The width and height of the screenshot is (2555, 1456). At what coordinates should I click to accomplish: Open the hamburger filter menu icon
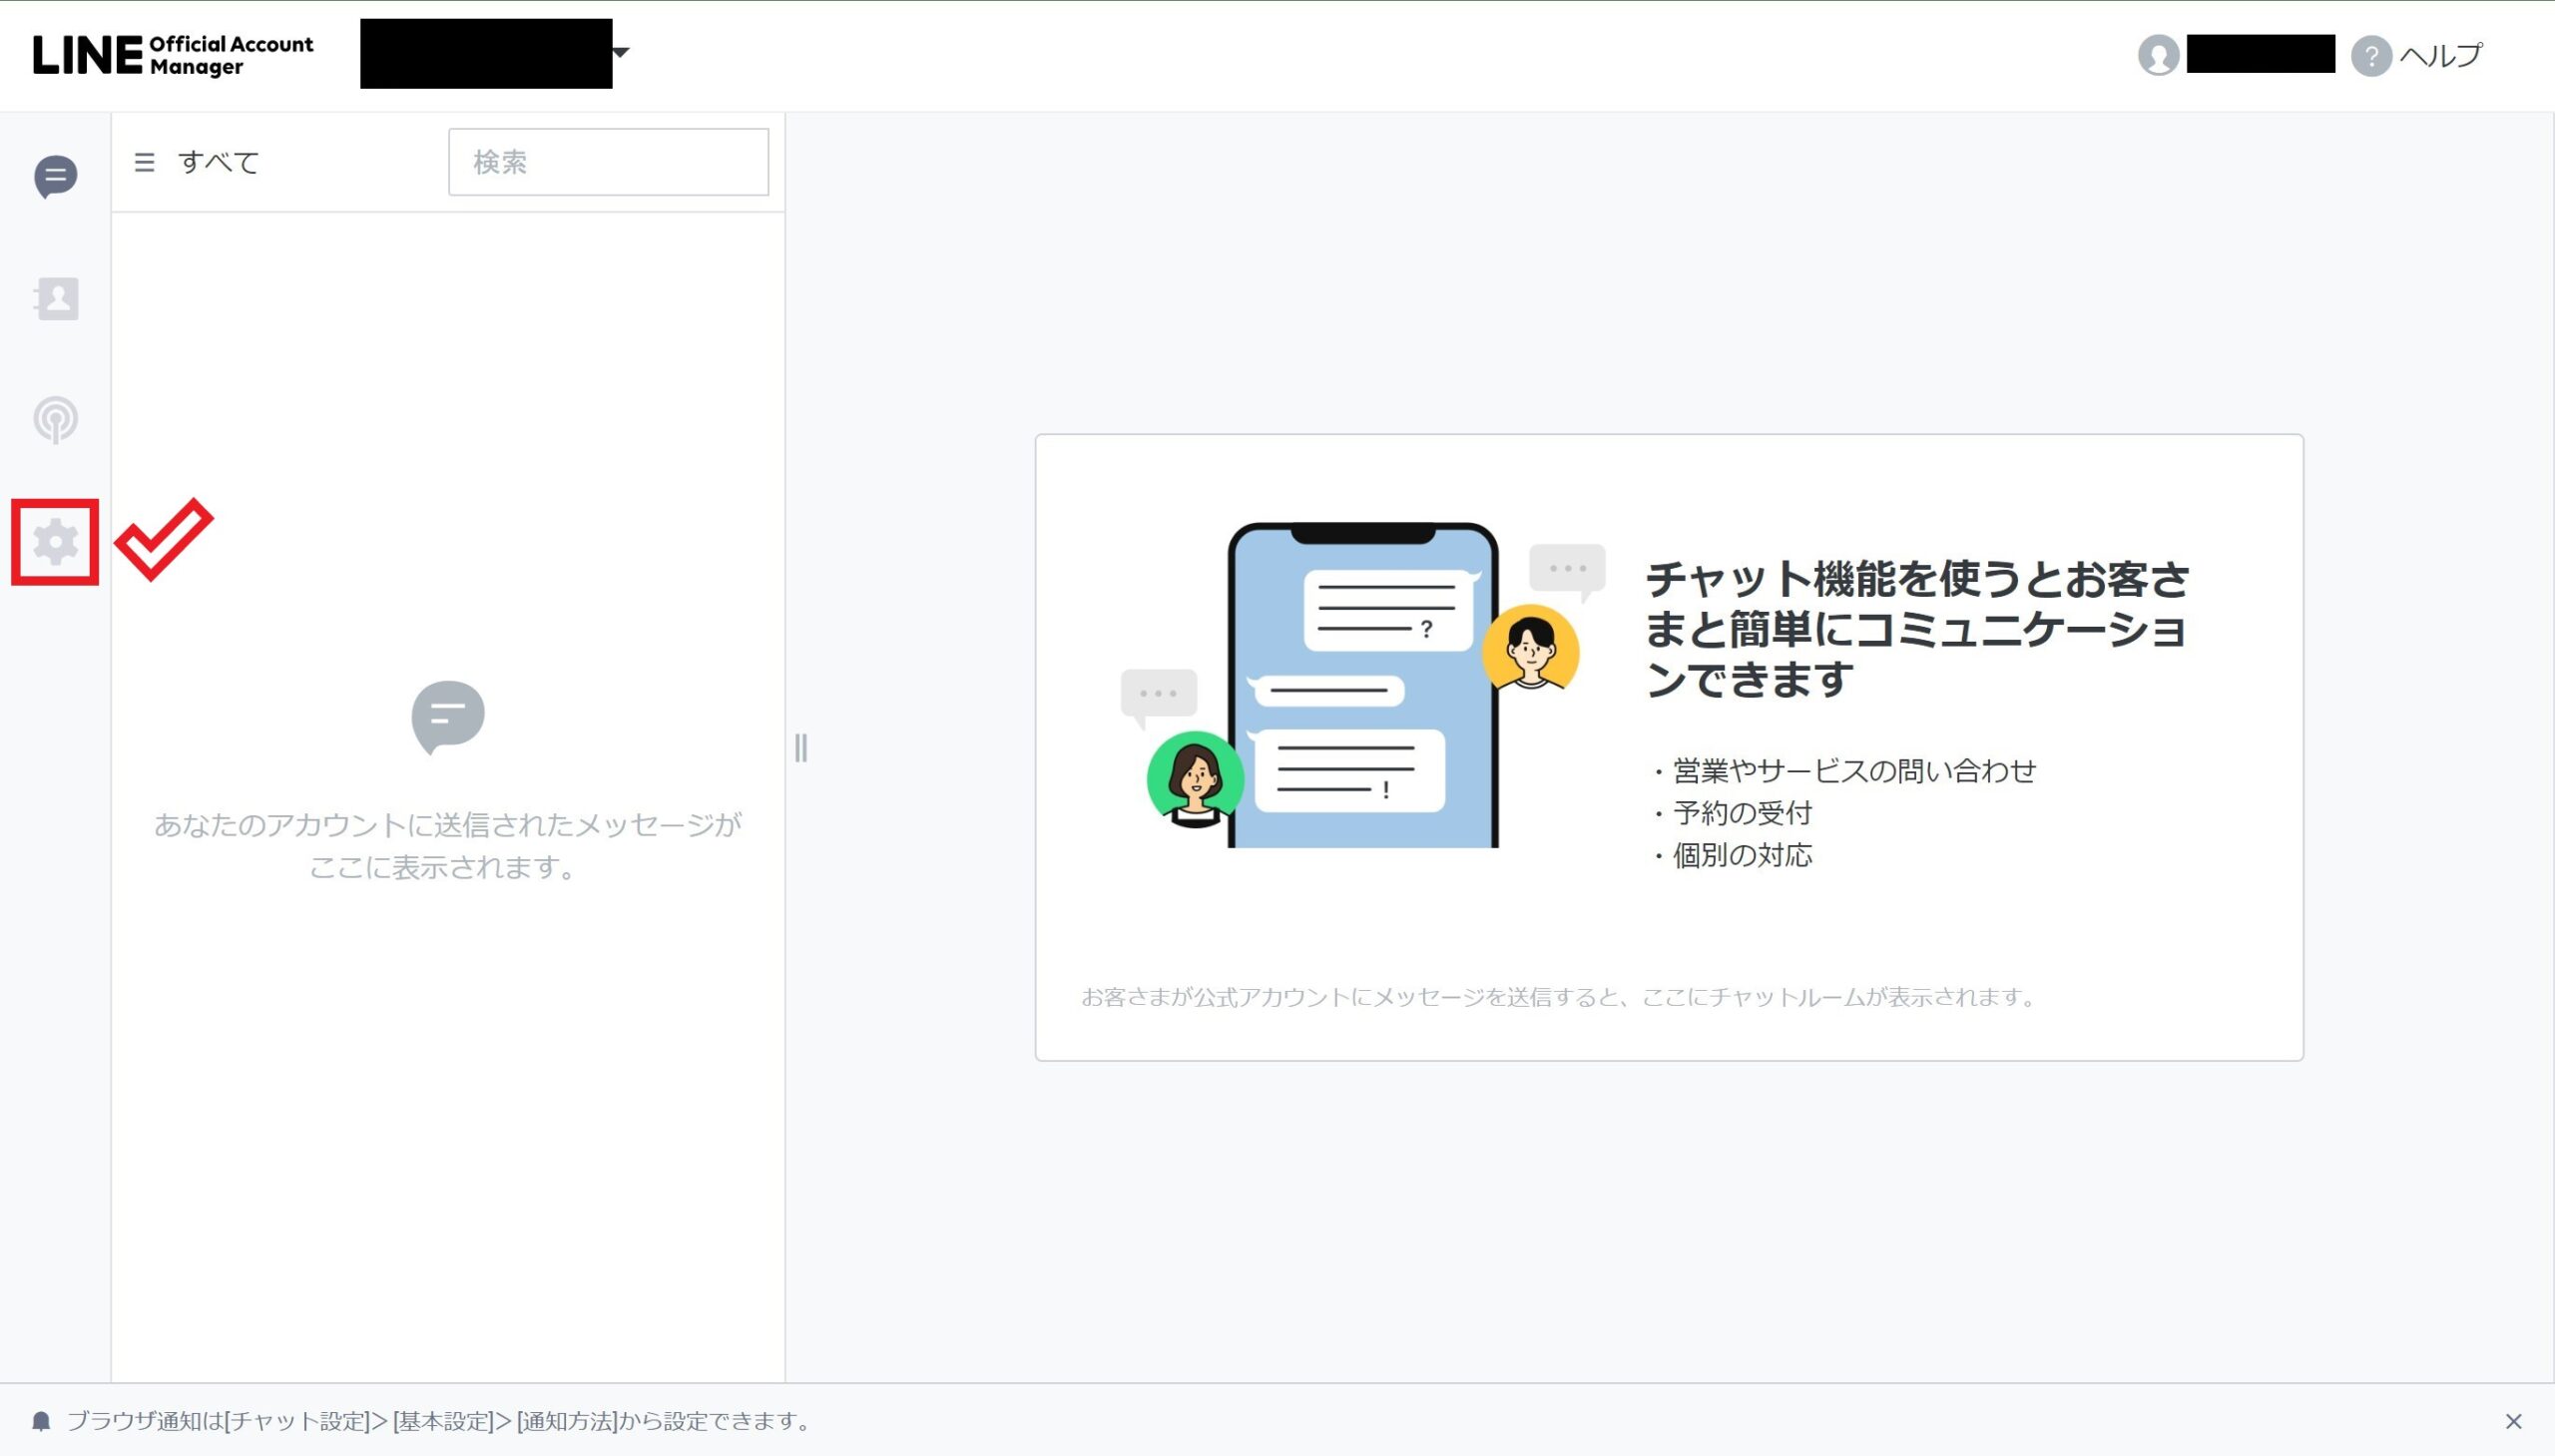[x=144, y=162]
